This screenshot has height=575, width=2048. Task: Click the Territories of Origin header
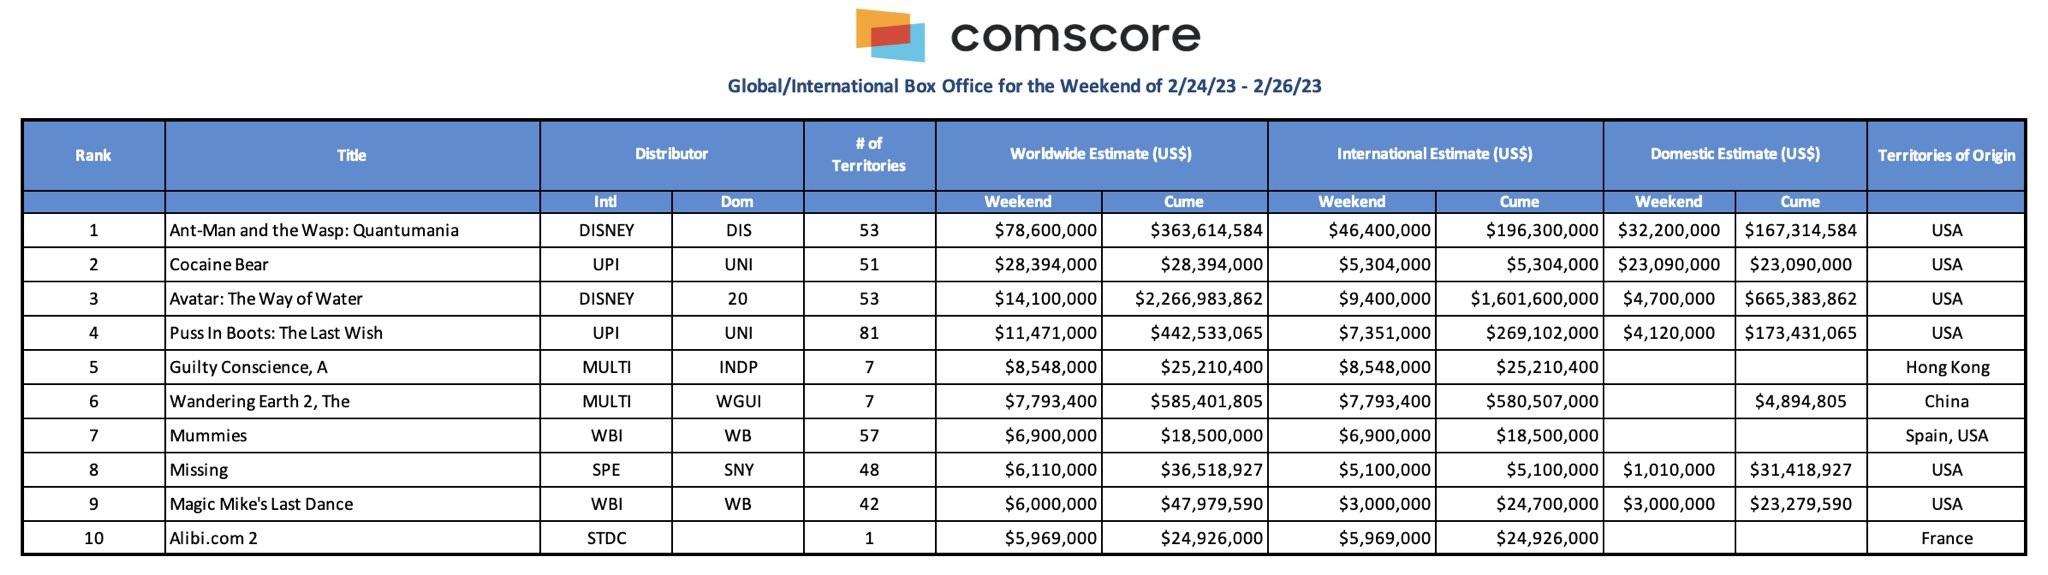pyautogui.click(x=1946, y=155)
